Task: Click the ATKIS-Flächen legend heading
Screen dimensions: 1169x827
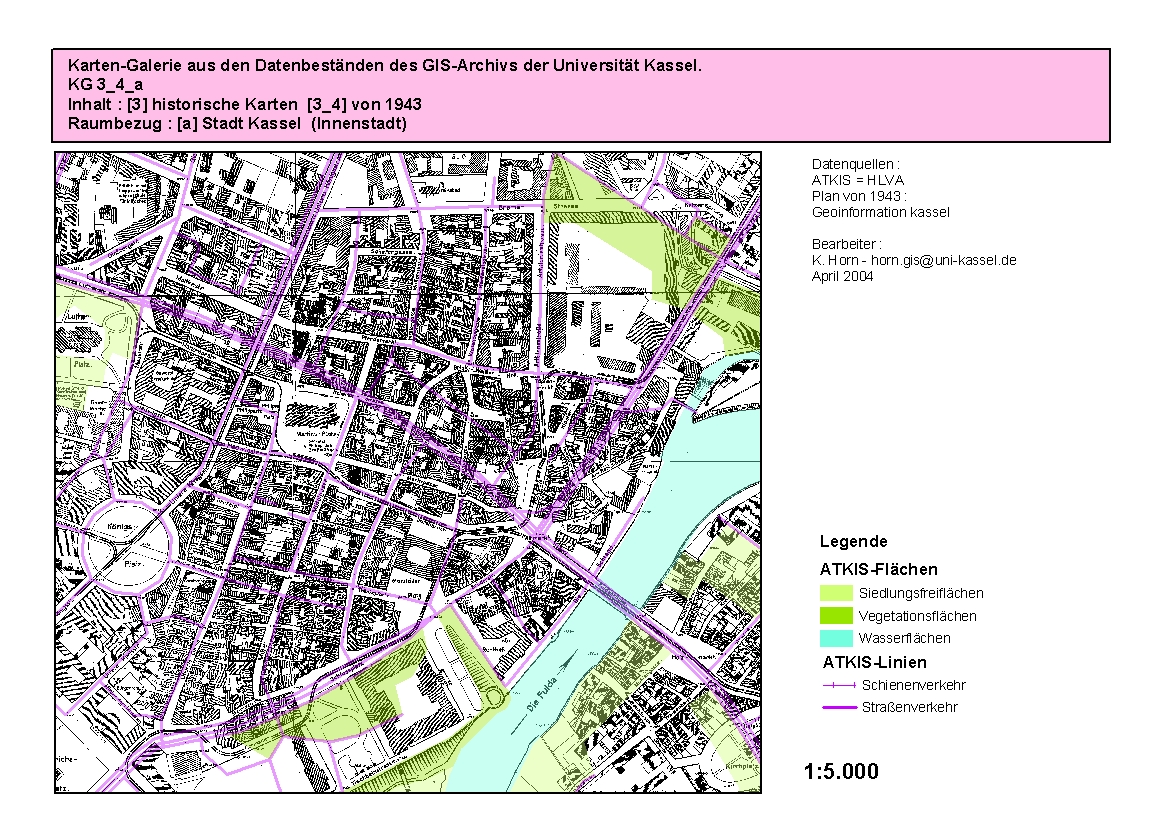Action: click(879, 569)
